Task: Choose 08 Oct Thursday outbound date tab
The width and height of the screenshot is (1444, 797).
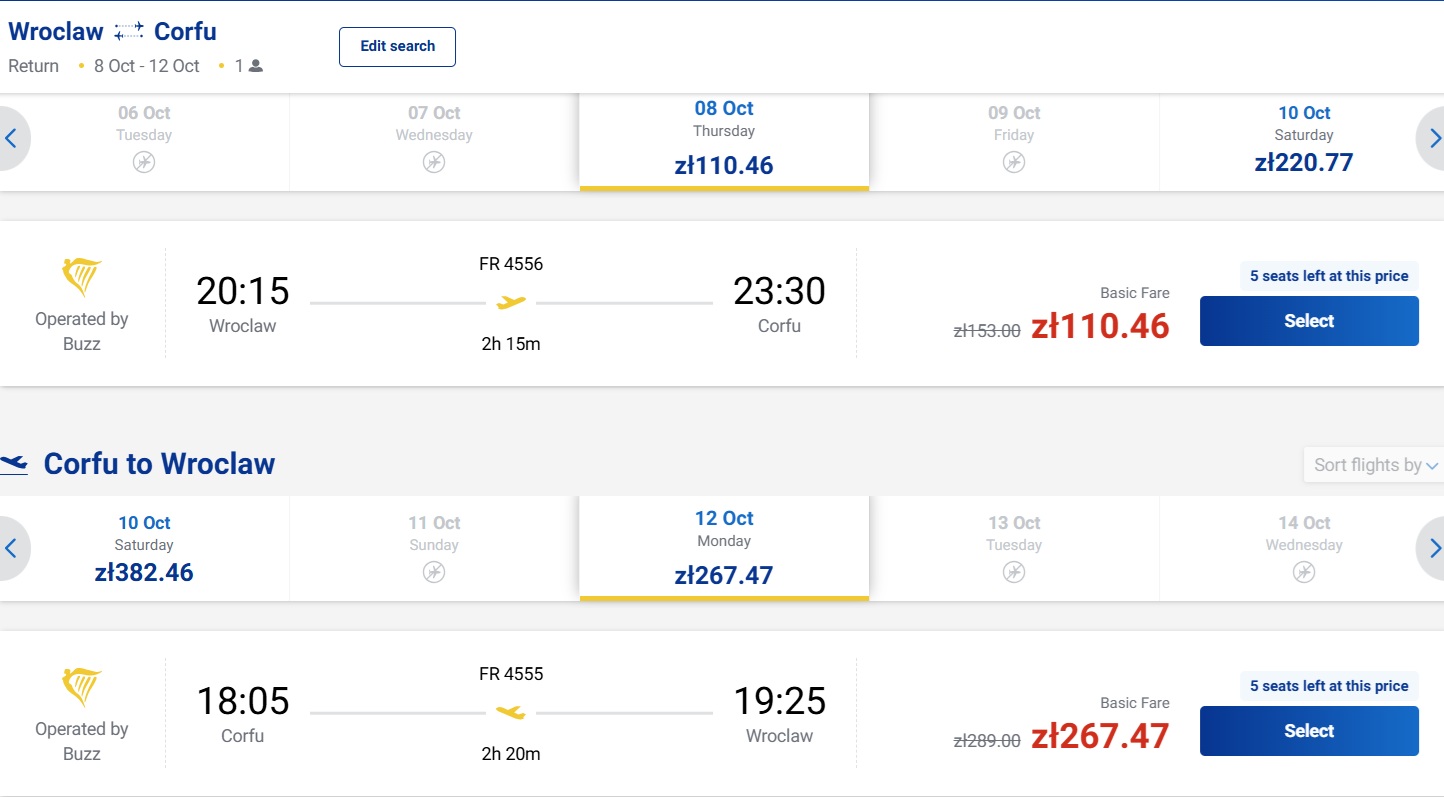Action: [724, 140]
